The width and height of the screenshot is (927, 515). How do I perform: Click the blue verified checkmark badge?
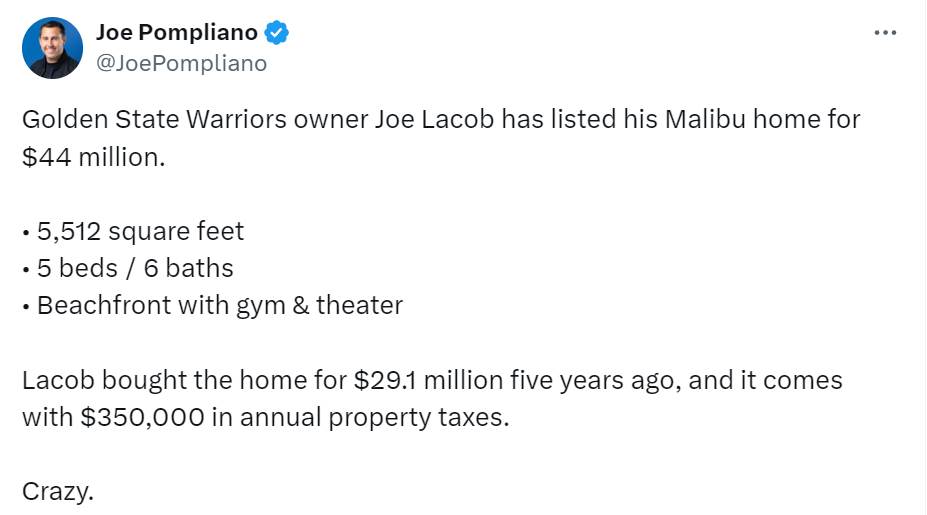pyautogui.click(x=276, y=33)
